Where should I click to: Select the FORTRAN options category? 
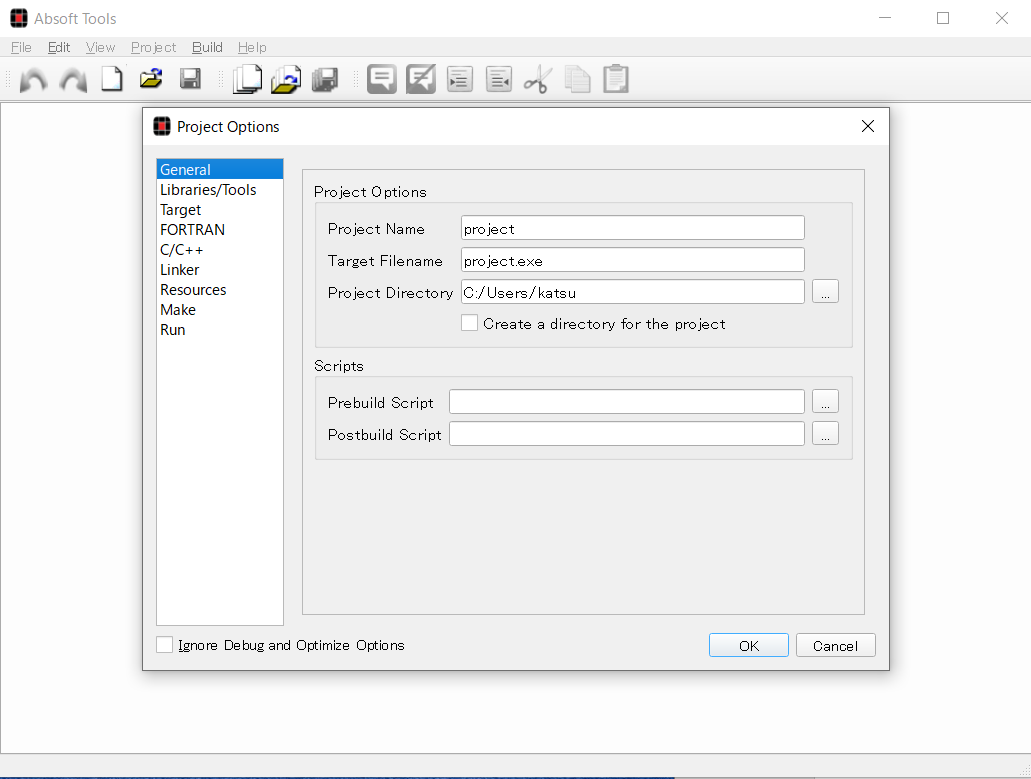(x=220, y=229)
